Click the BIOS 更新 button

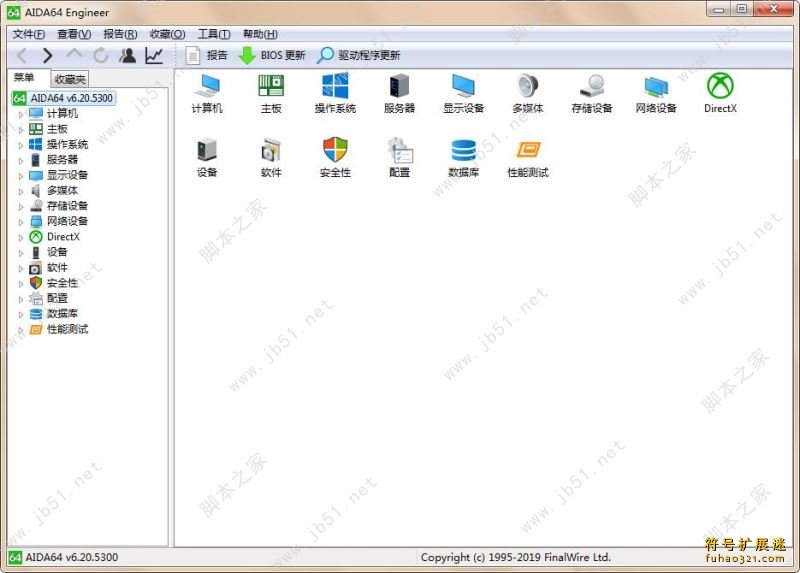tap(272, 55)
